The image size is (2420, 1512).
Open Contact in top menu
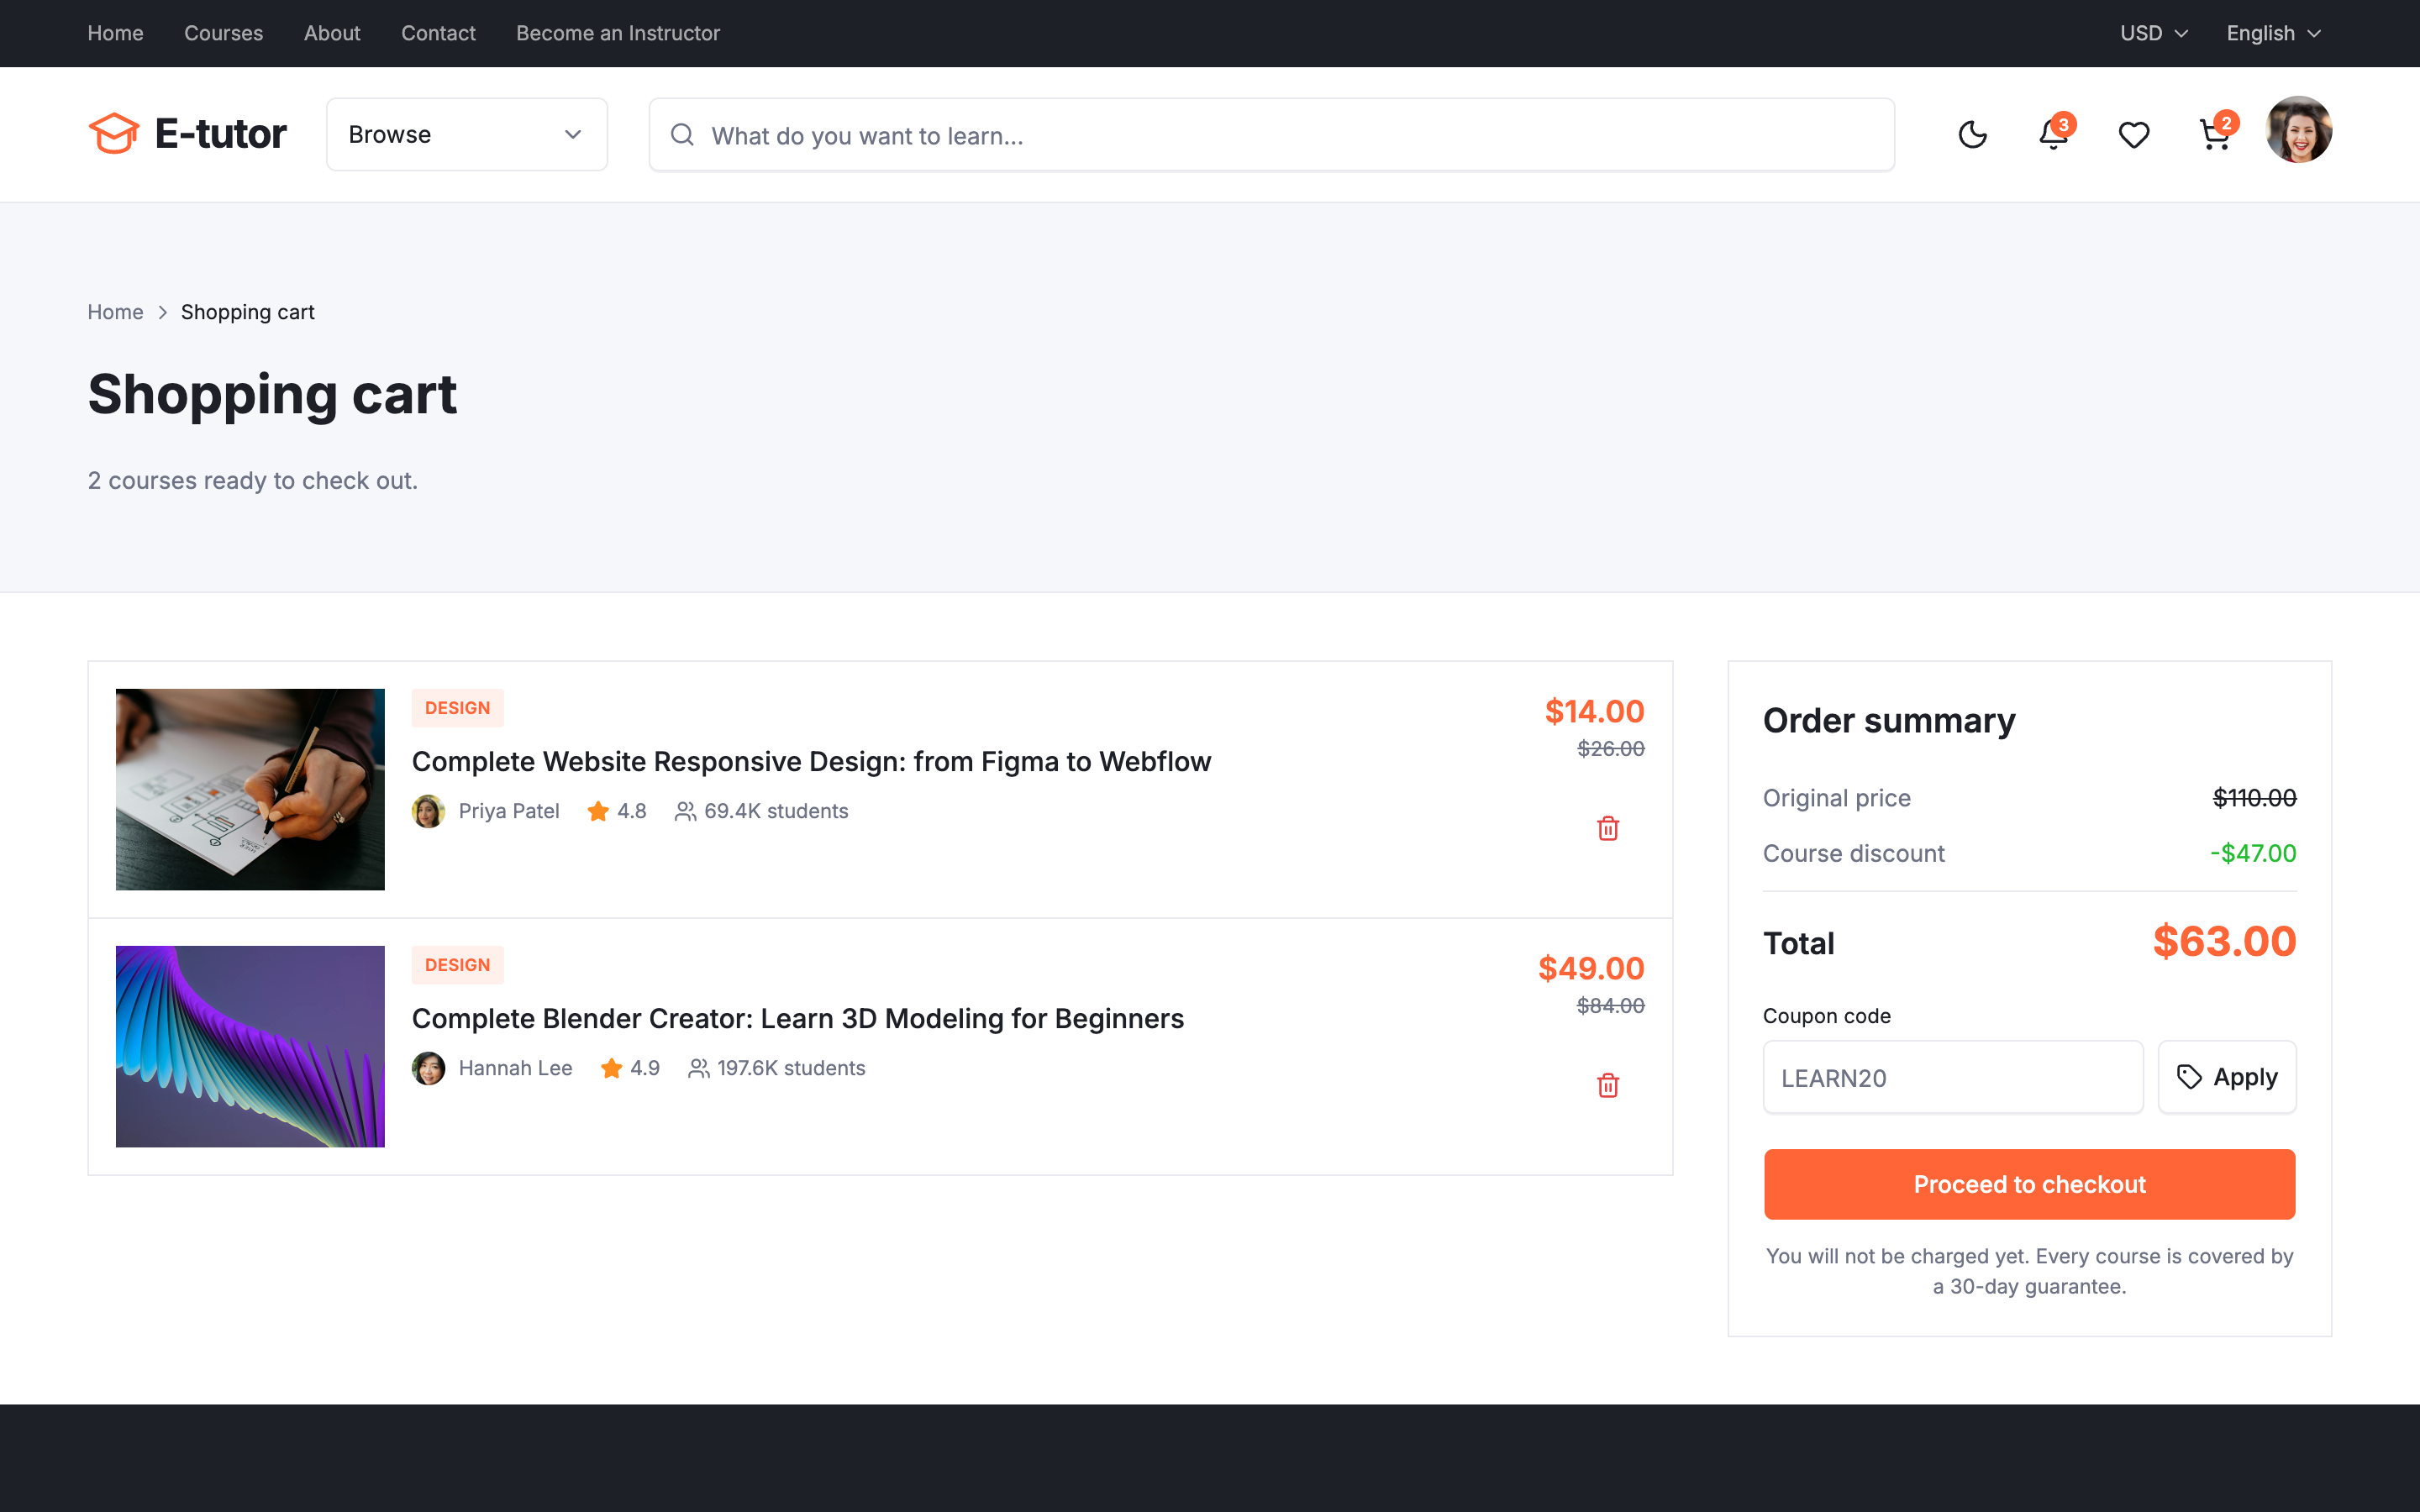pyautogui.click(x=438, y=33)
